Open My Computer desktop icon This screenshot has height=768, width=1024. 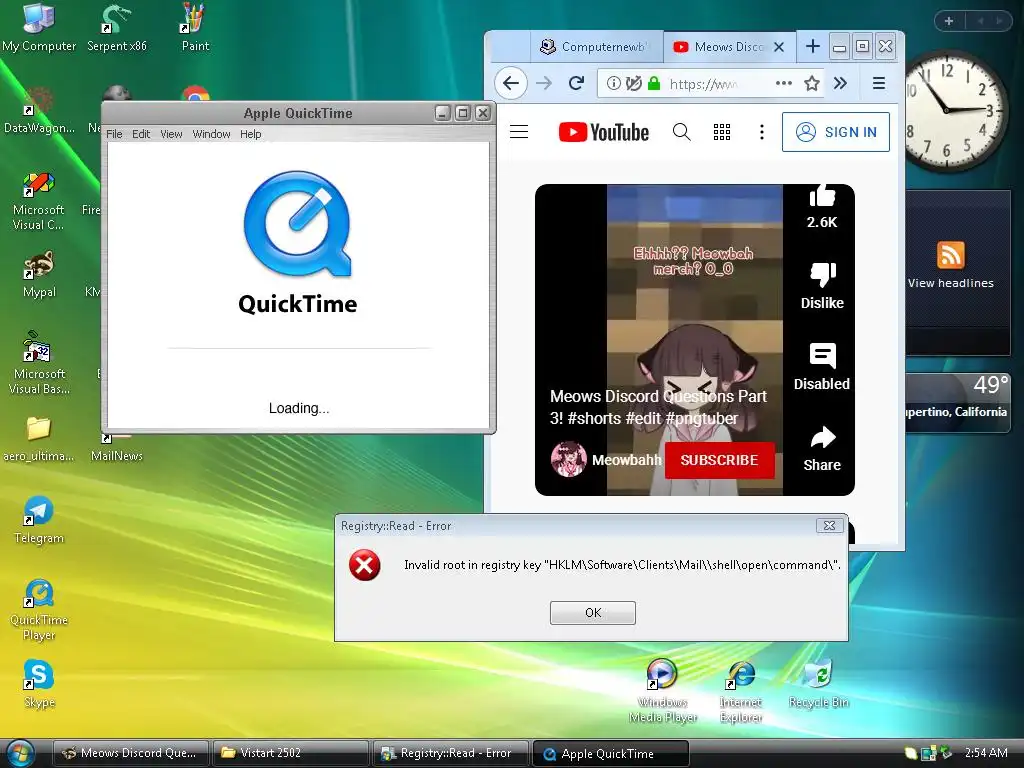(x=39, y=26)
